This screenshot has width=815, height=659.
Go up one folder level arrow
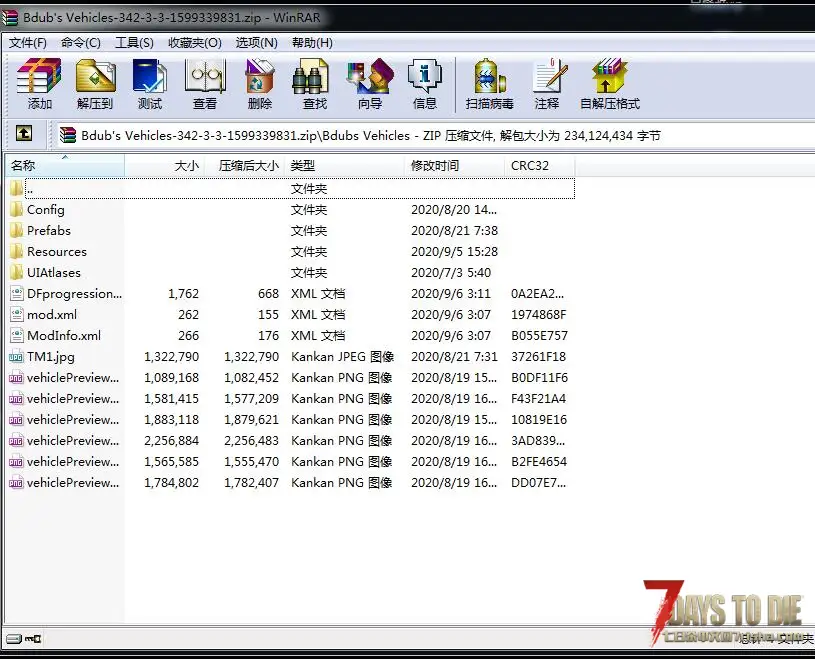point(24,134)
